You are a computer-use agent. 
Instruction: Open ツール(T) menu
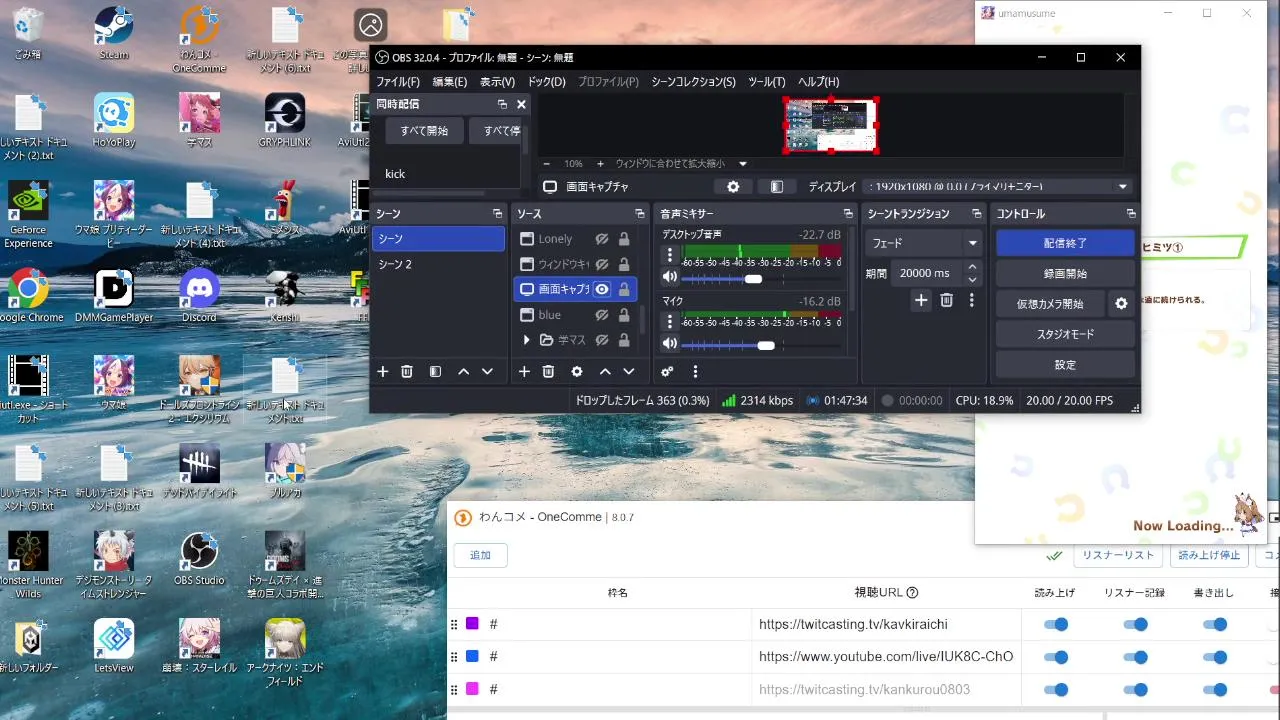[x=766, y=82]
